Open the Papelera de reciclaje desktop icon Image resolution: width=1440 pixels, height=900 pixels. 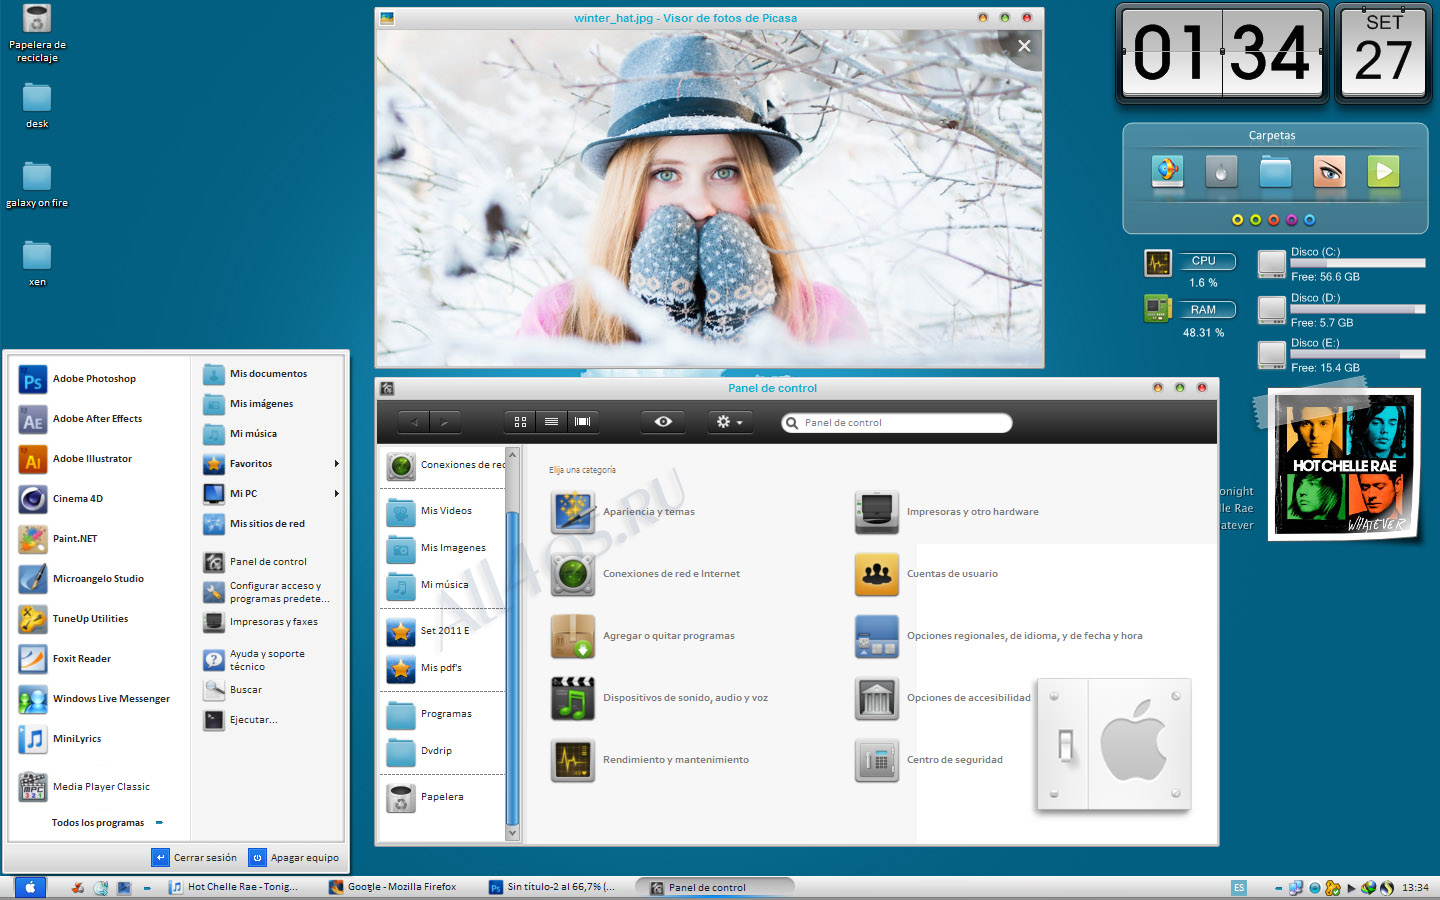(x=37, y=20)
